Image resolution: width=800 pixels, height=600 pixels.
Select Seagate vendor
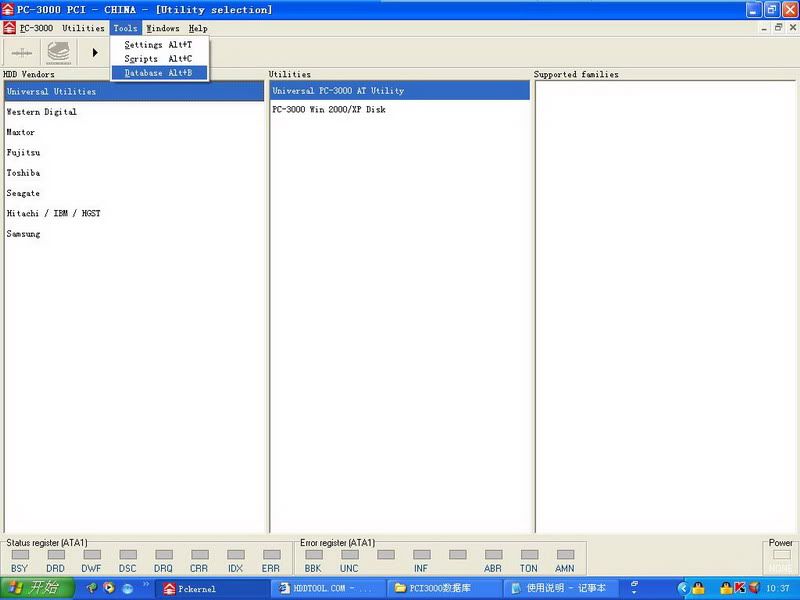[x=134, y=193]
